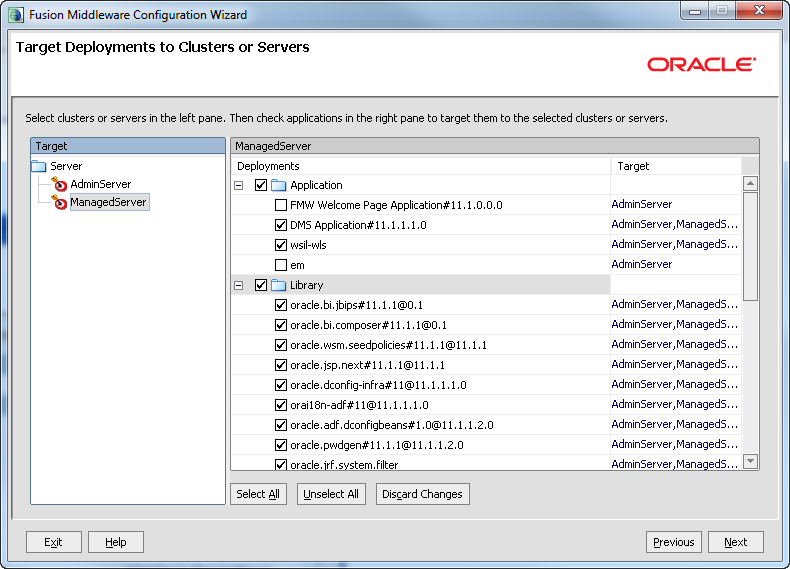Click the 'oracle.pwdgen#11.1.1@11.1.1.2.0' row text
The height and width of the screenshot is (569, 790).
point(377,445)
